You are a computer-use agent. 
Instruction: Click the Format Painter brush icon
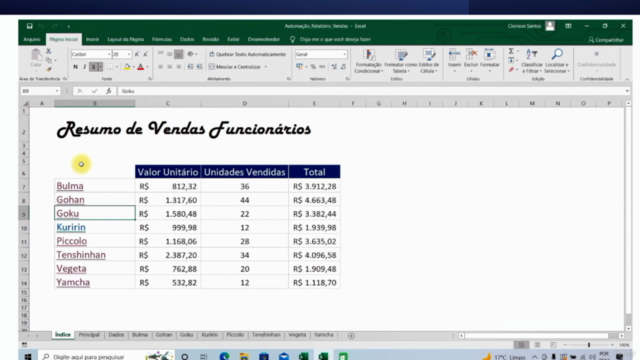click(x=49, y=69)
